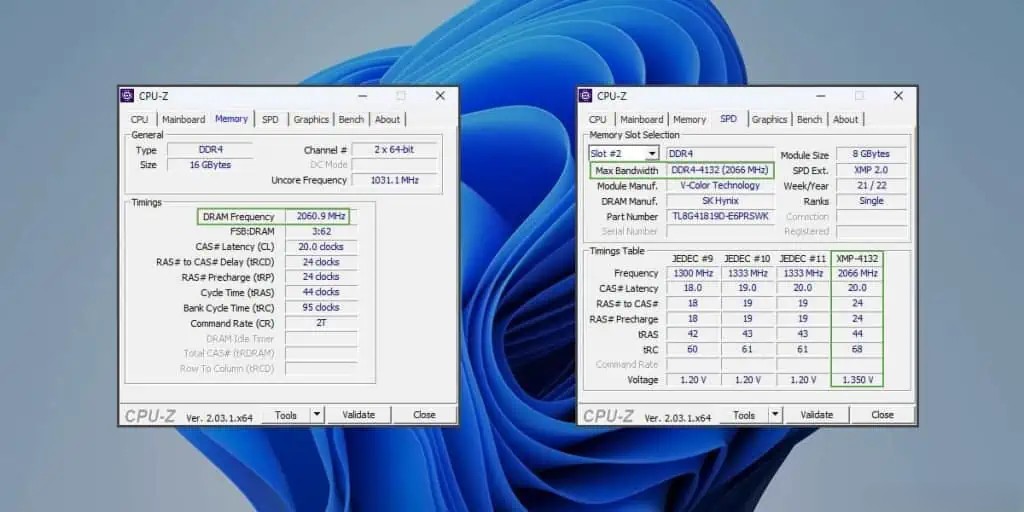This screenshot has width=1024, height=512.
Task: Open About tab in left CPU-Z window
Action: coord(387,120)
